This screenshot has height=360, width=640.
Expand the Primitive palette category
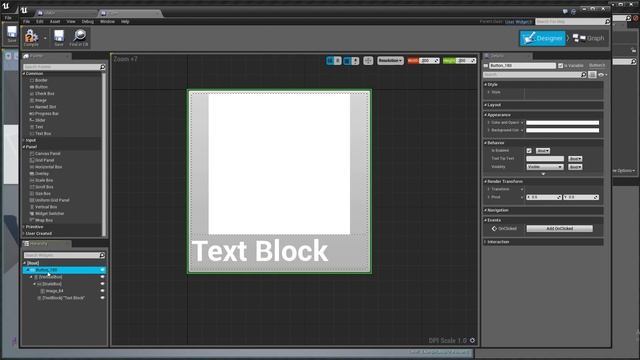(24, 227)
